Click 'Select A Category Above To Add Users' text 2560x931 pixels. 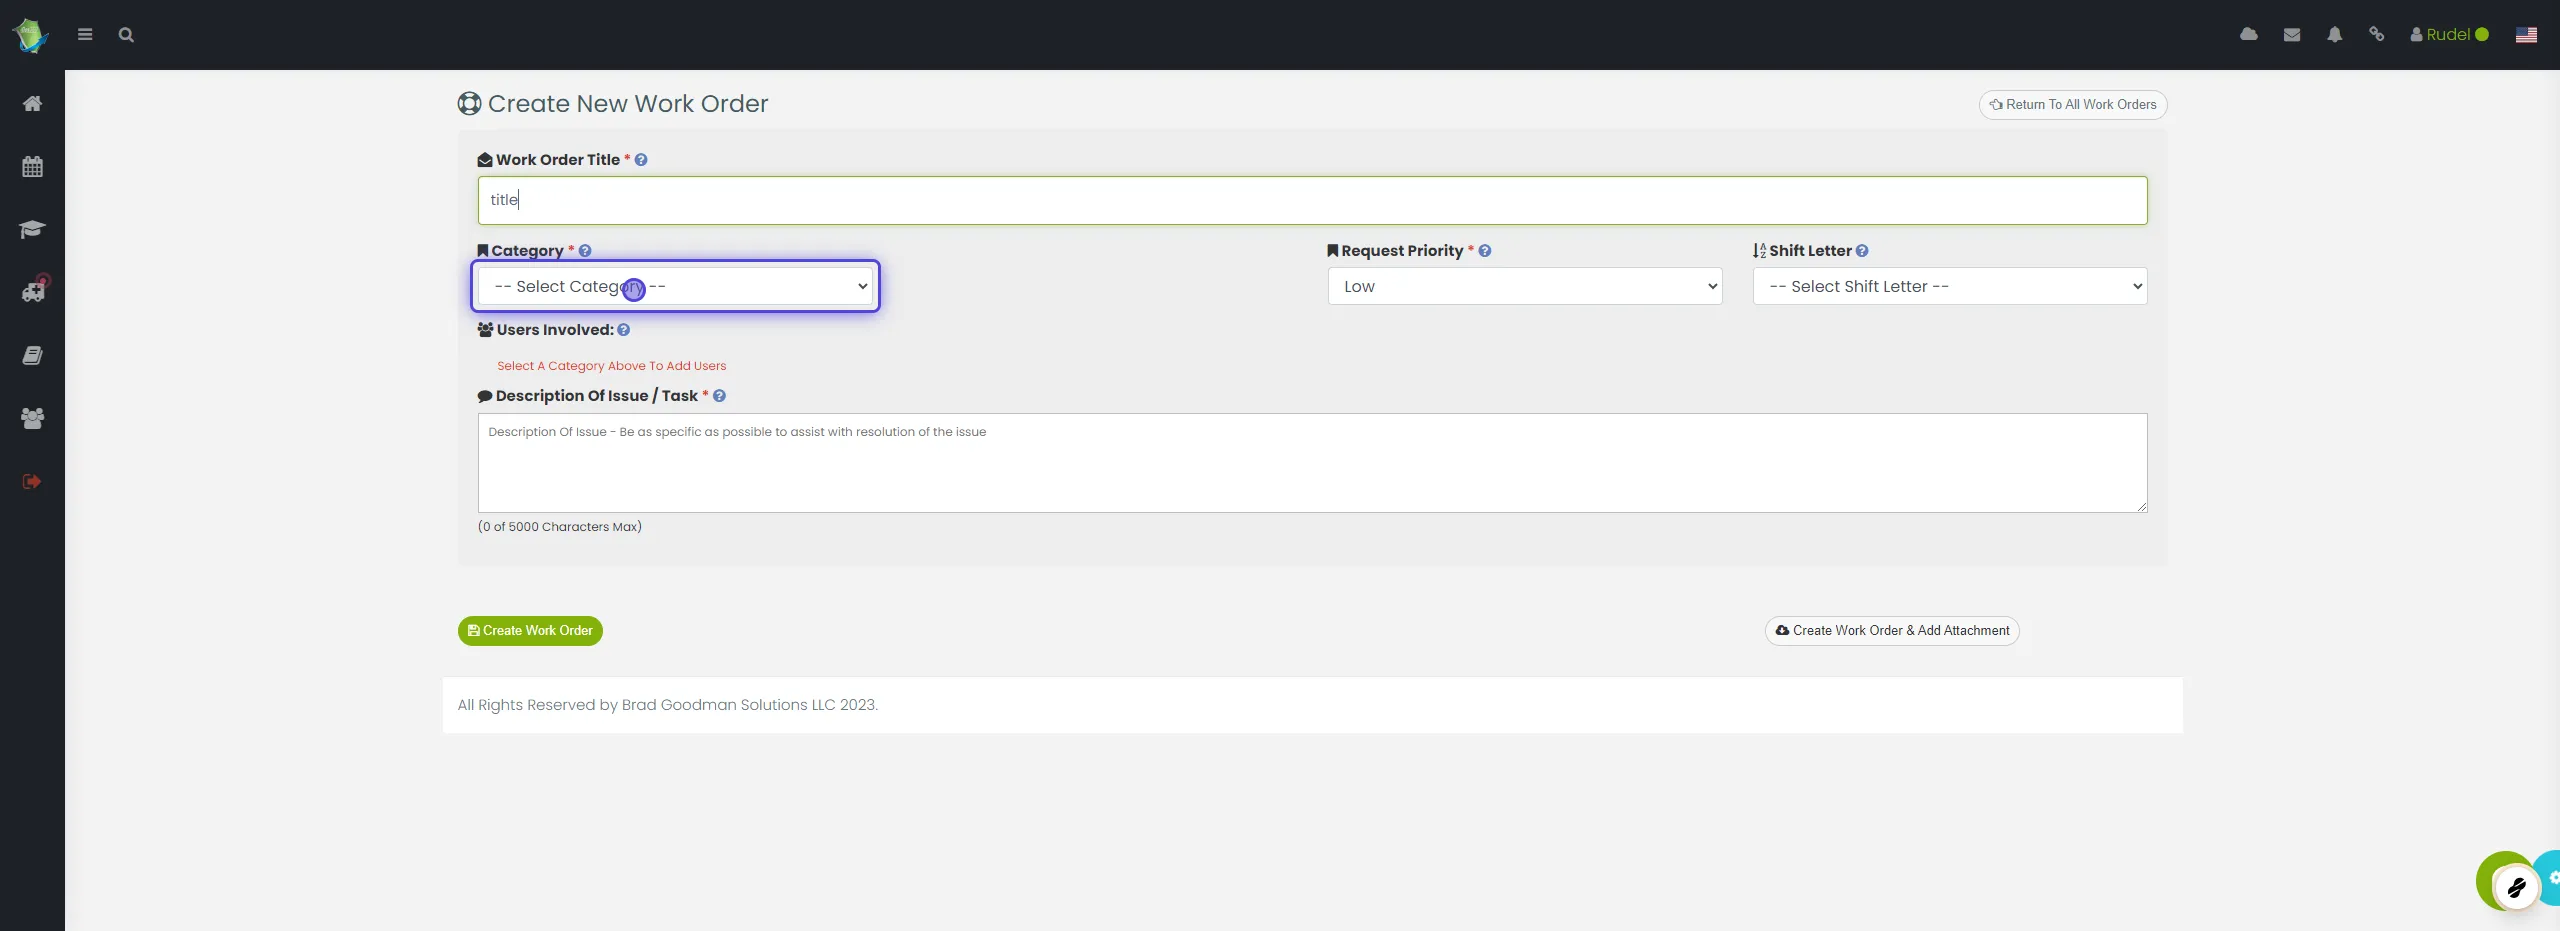pos(612,366)
